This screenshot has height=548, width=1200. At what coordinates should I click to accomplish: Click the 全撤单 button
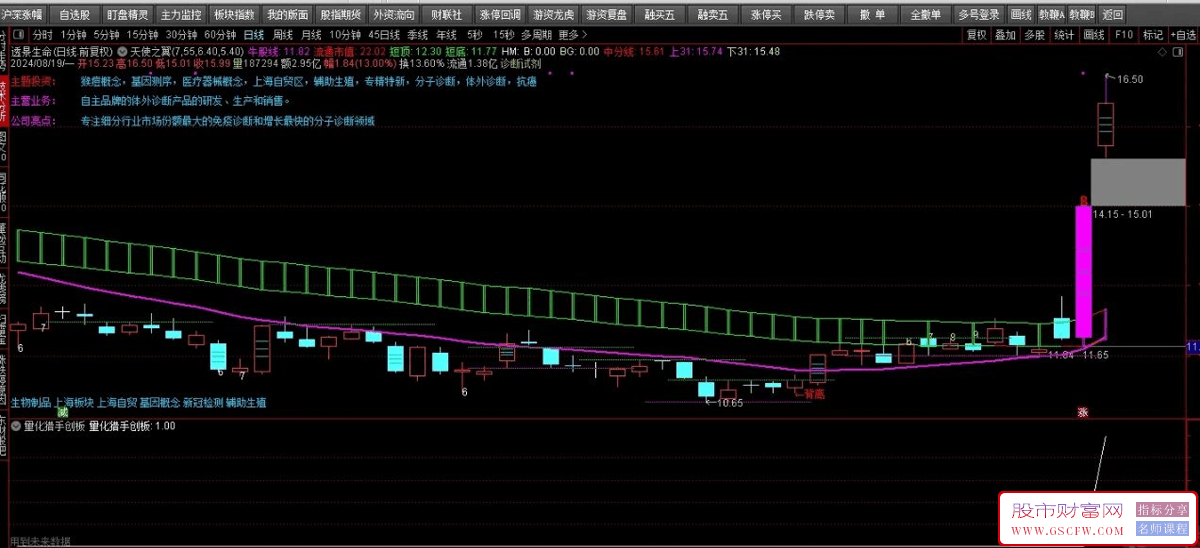point(926,15)
